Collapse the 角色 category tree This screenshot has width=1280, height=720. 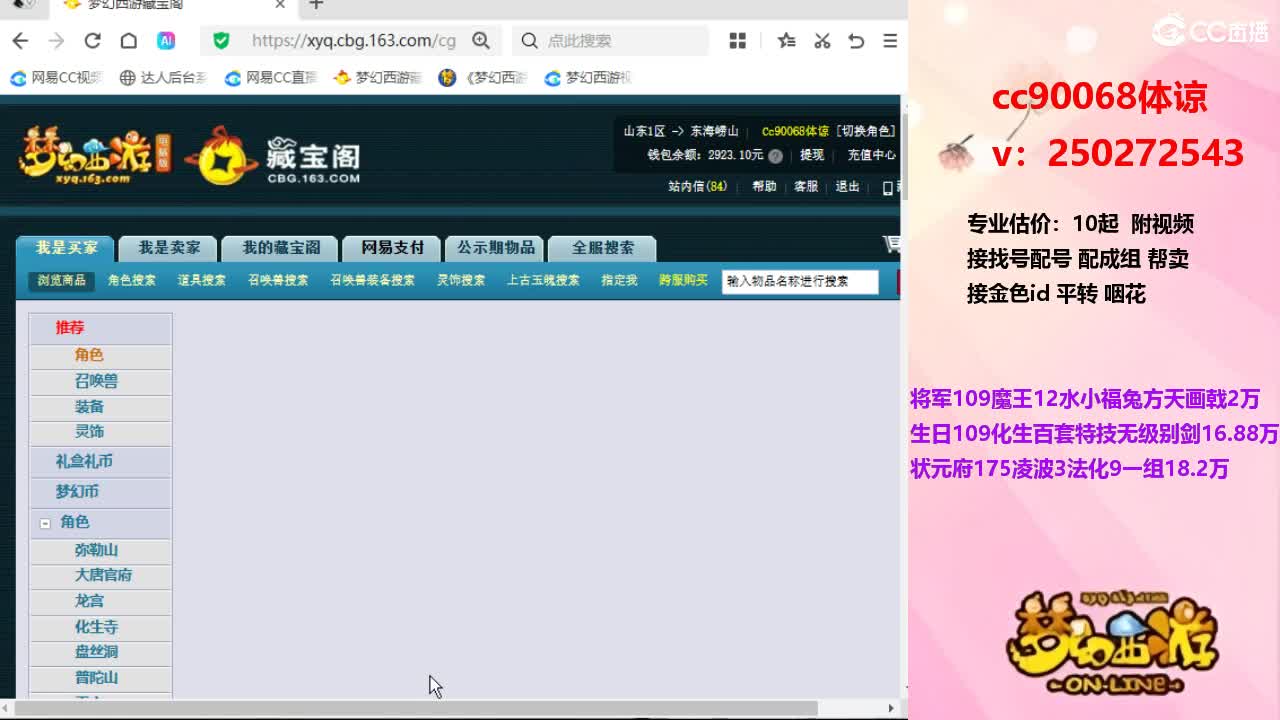(45, 523)
